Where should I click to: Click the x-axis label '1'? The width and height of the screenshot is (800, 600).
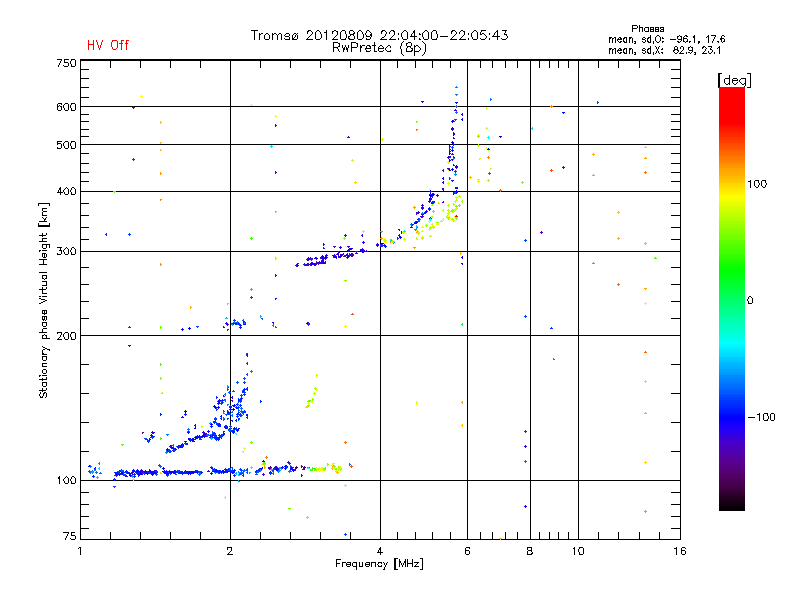(80, 551)
